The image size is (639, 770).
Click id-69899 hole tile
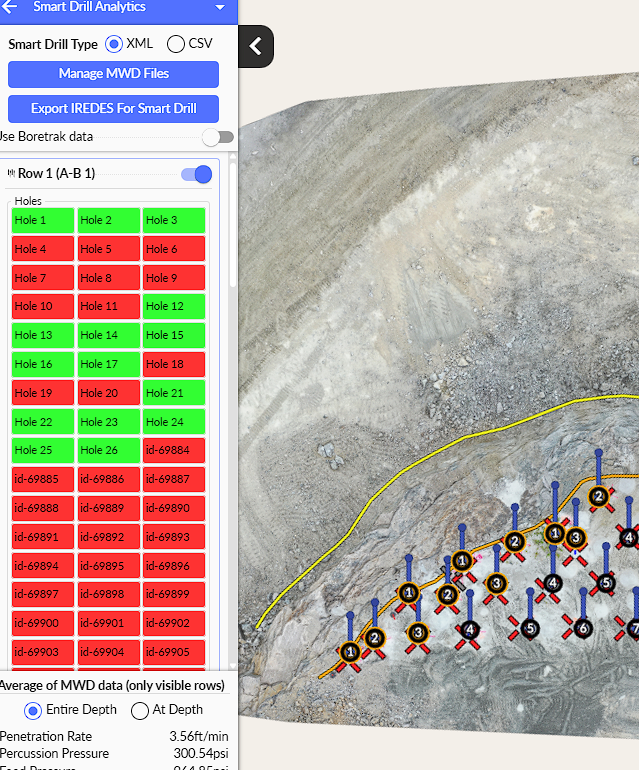pos(174,594)
